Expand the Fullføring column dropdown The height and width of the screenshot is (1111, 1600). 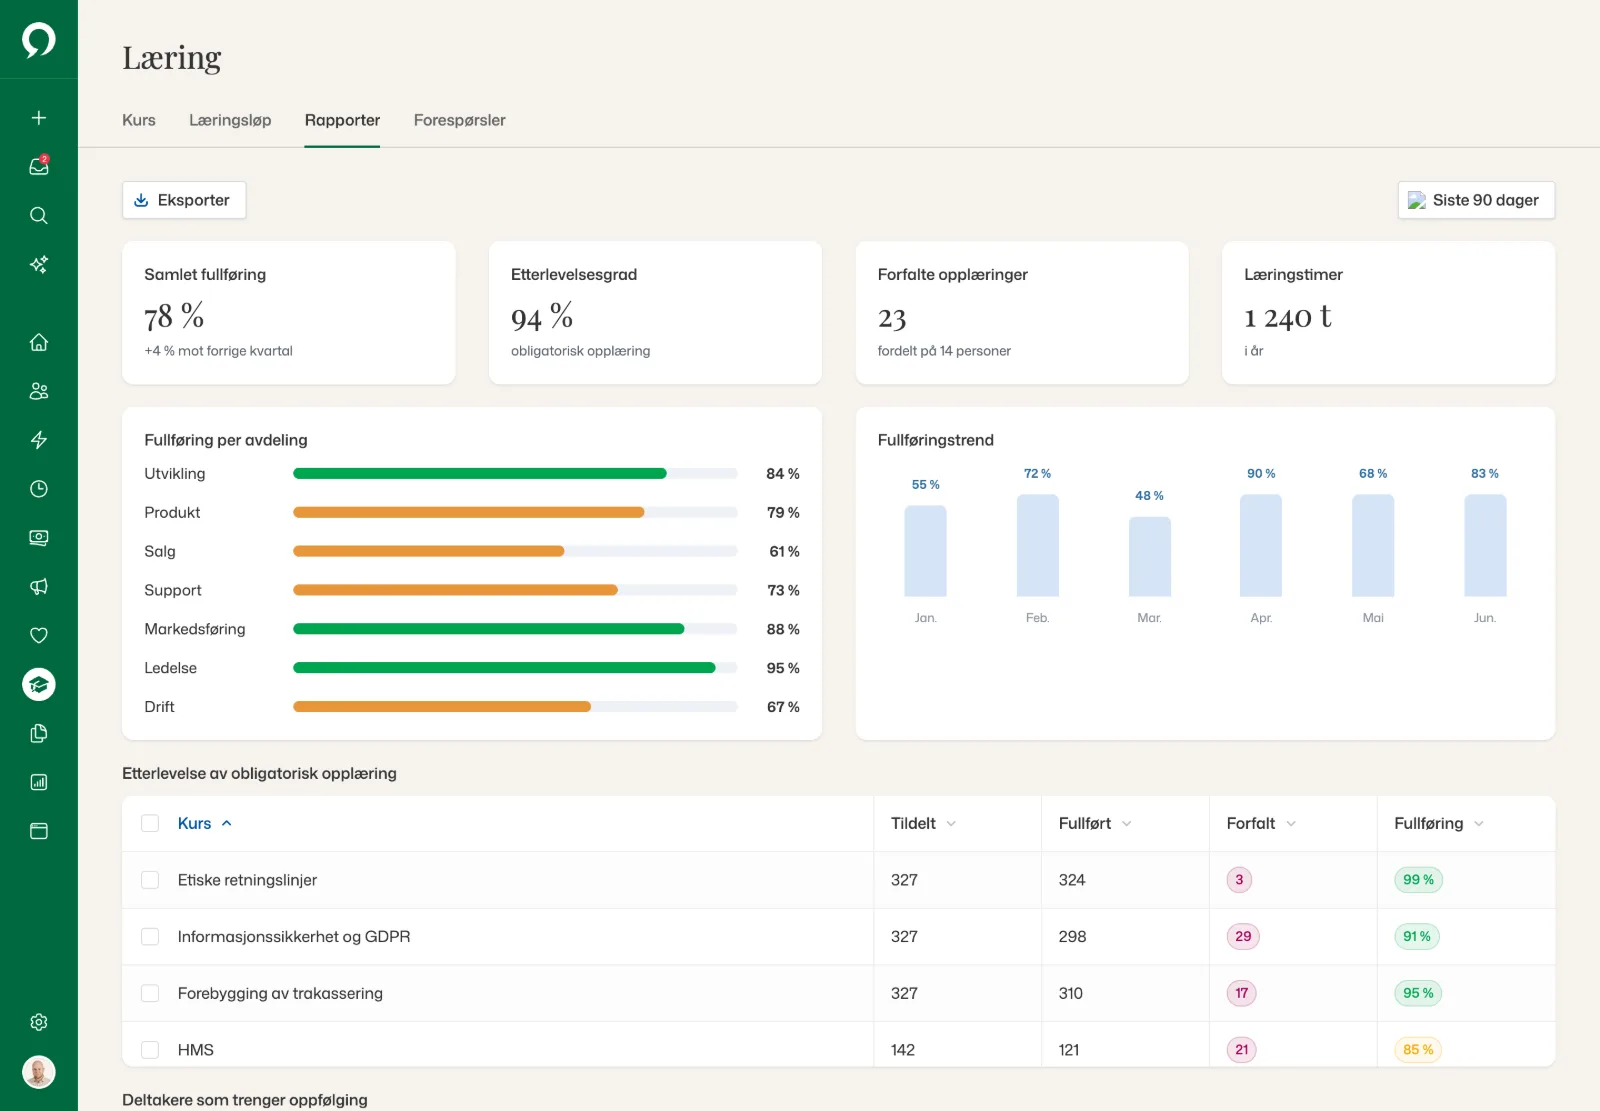click(1479, 824)
